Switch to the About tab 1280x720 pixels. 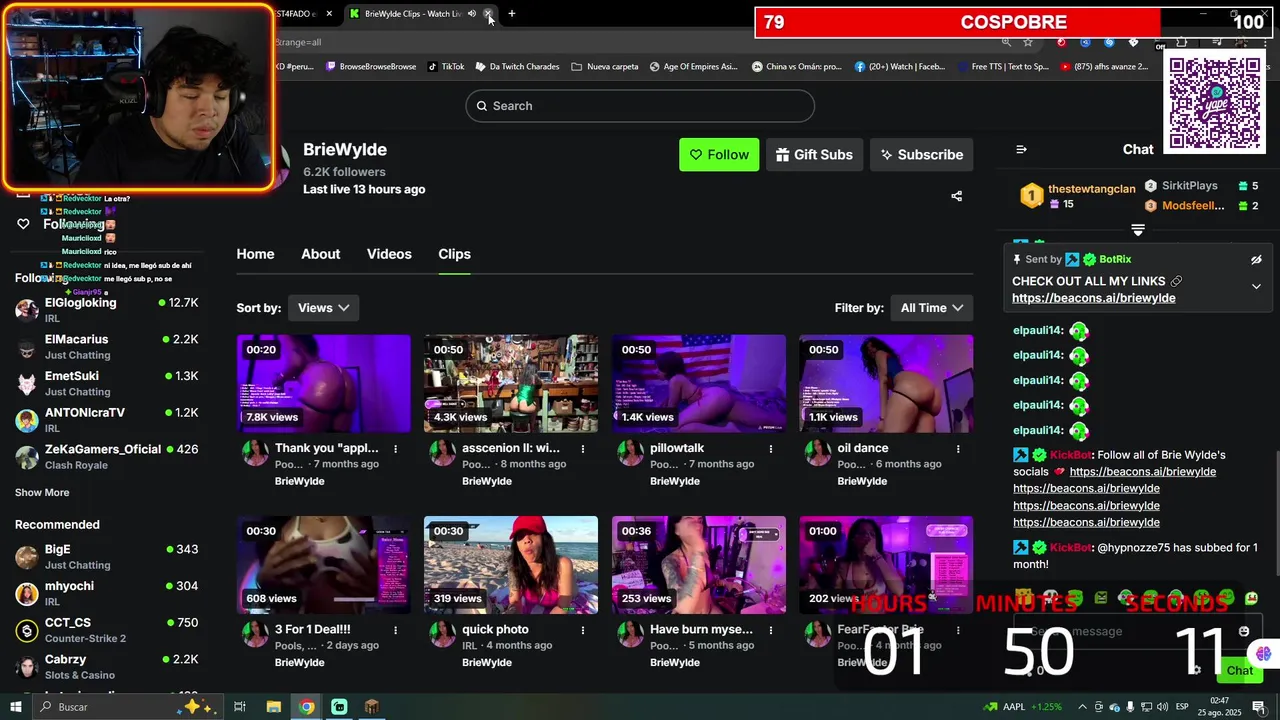pyautogui.click(x=321, y=254)
